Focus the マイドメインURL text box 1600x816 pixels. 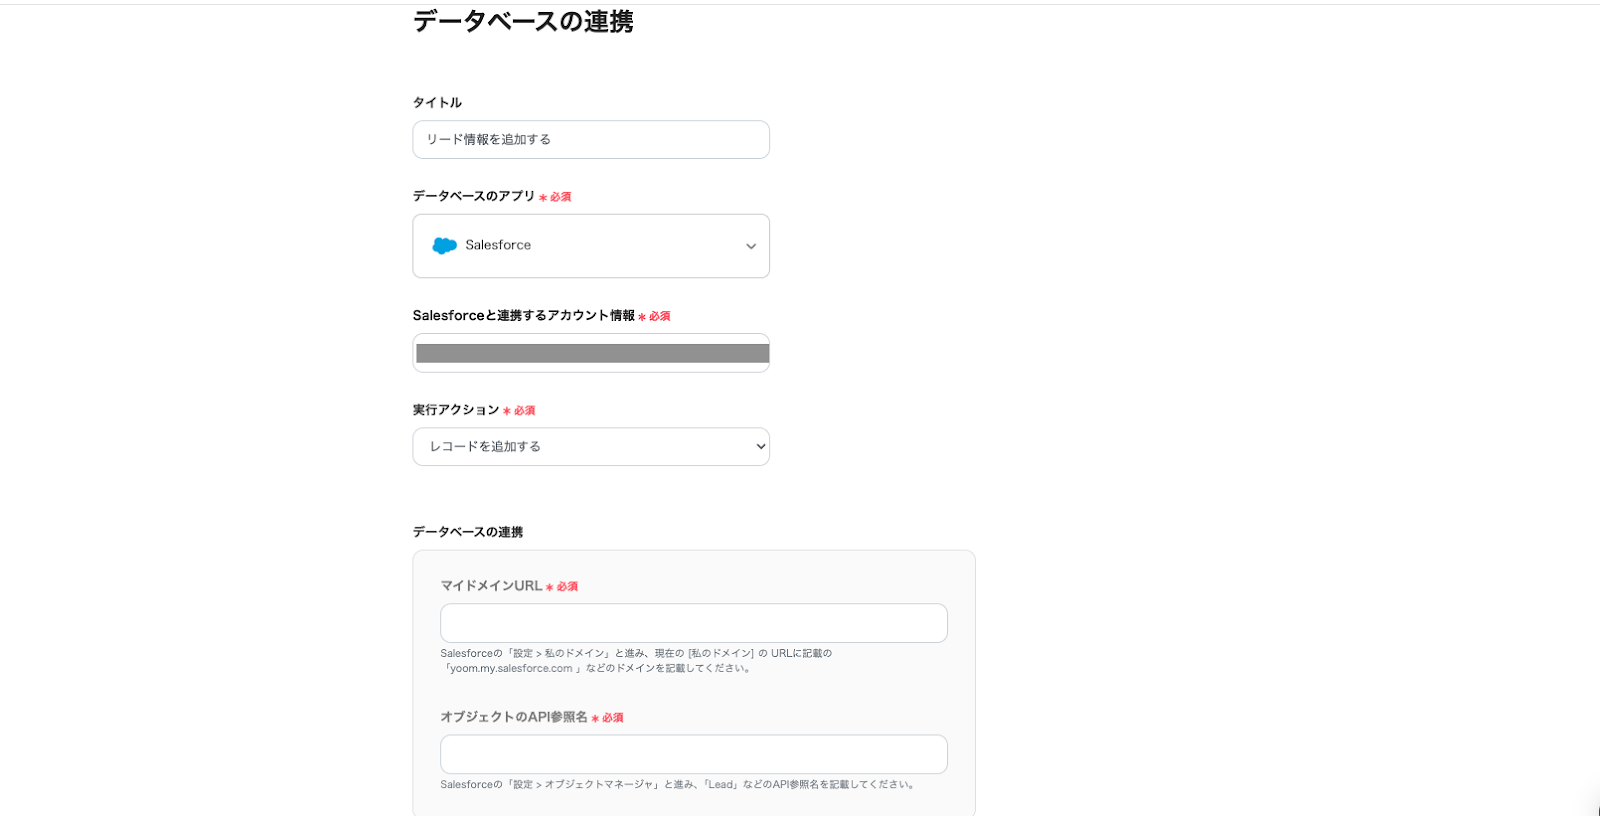(x=693, y=623)
